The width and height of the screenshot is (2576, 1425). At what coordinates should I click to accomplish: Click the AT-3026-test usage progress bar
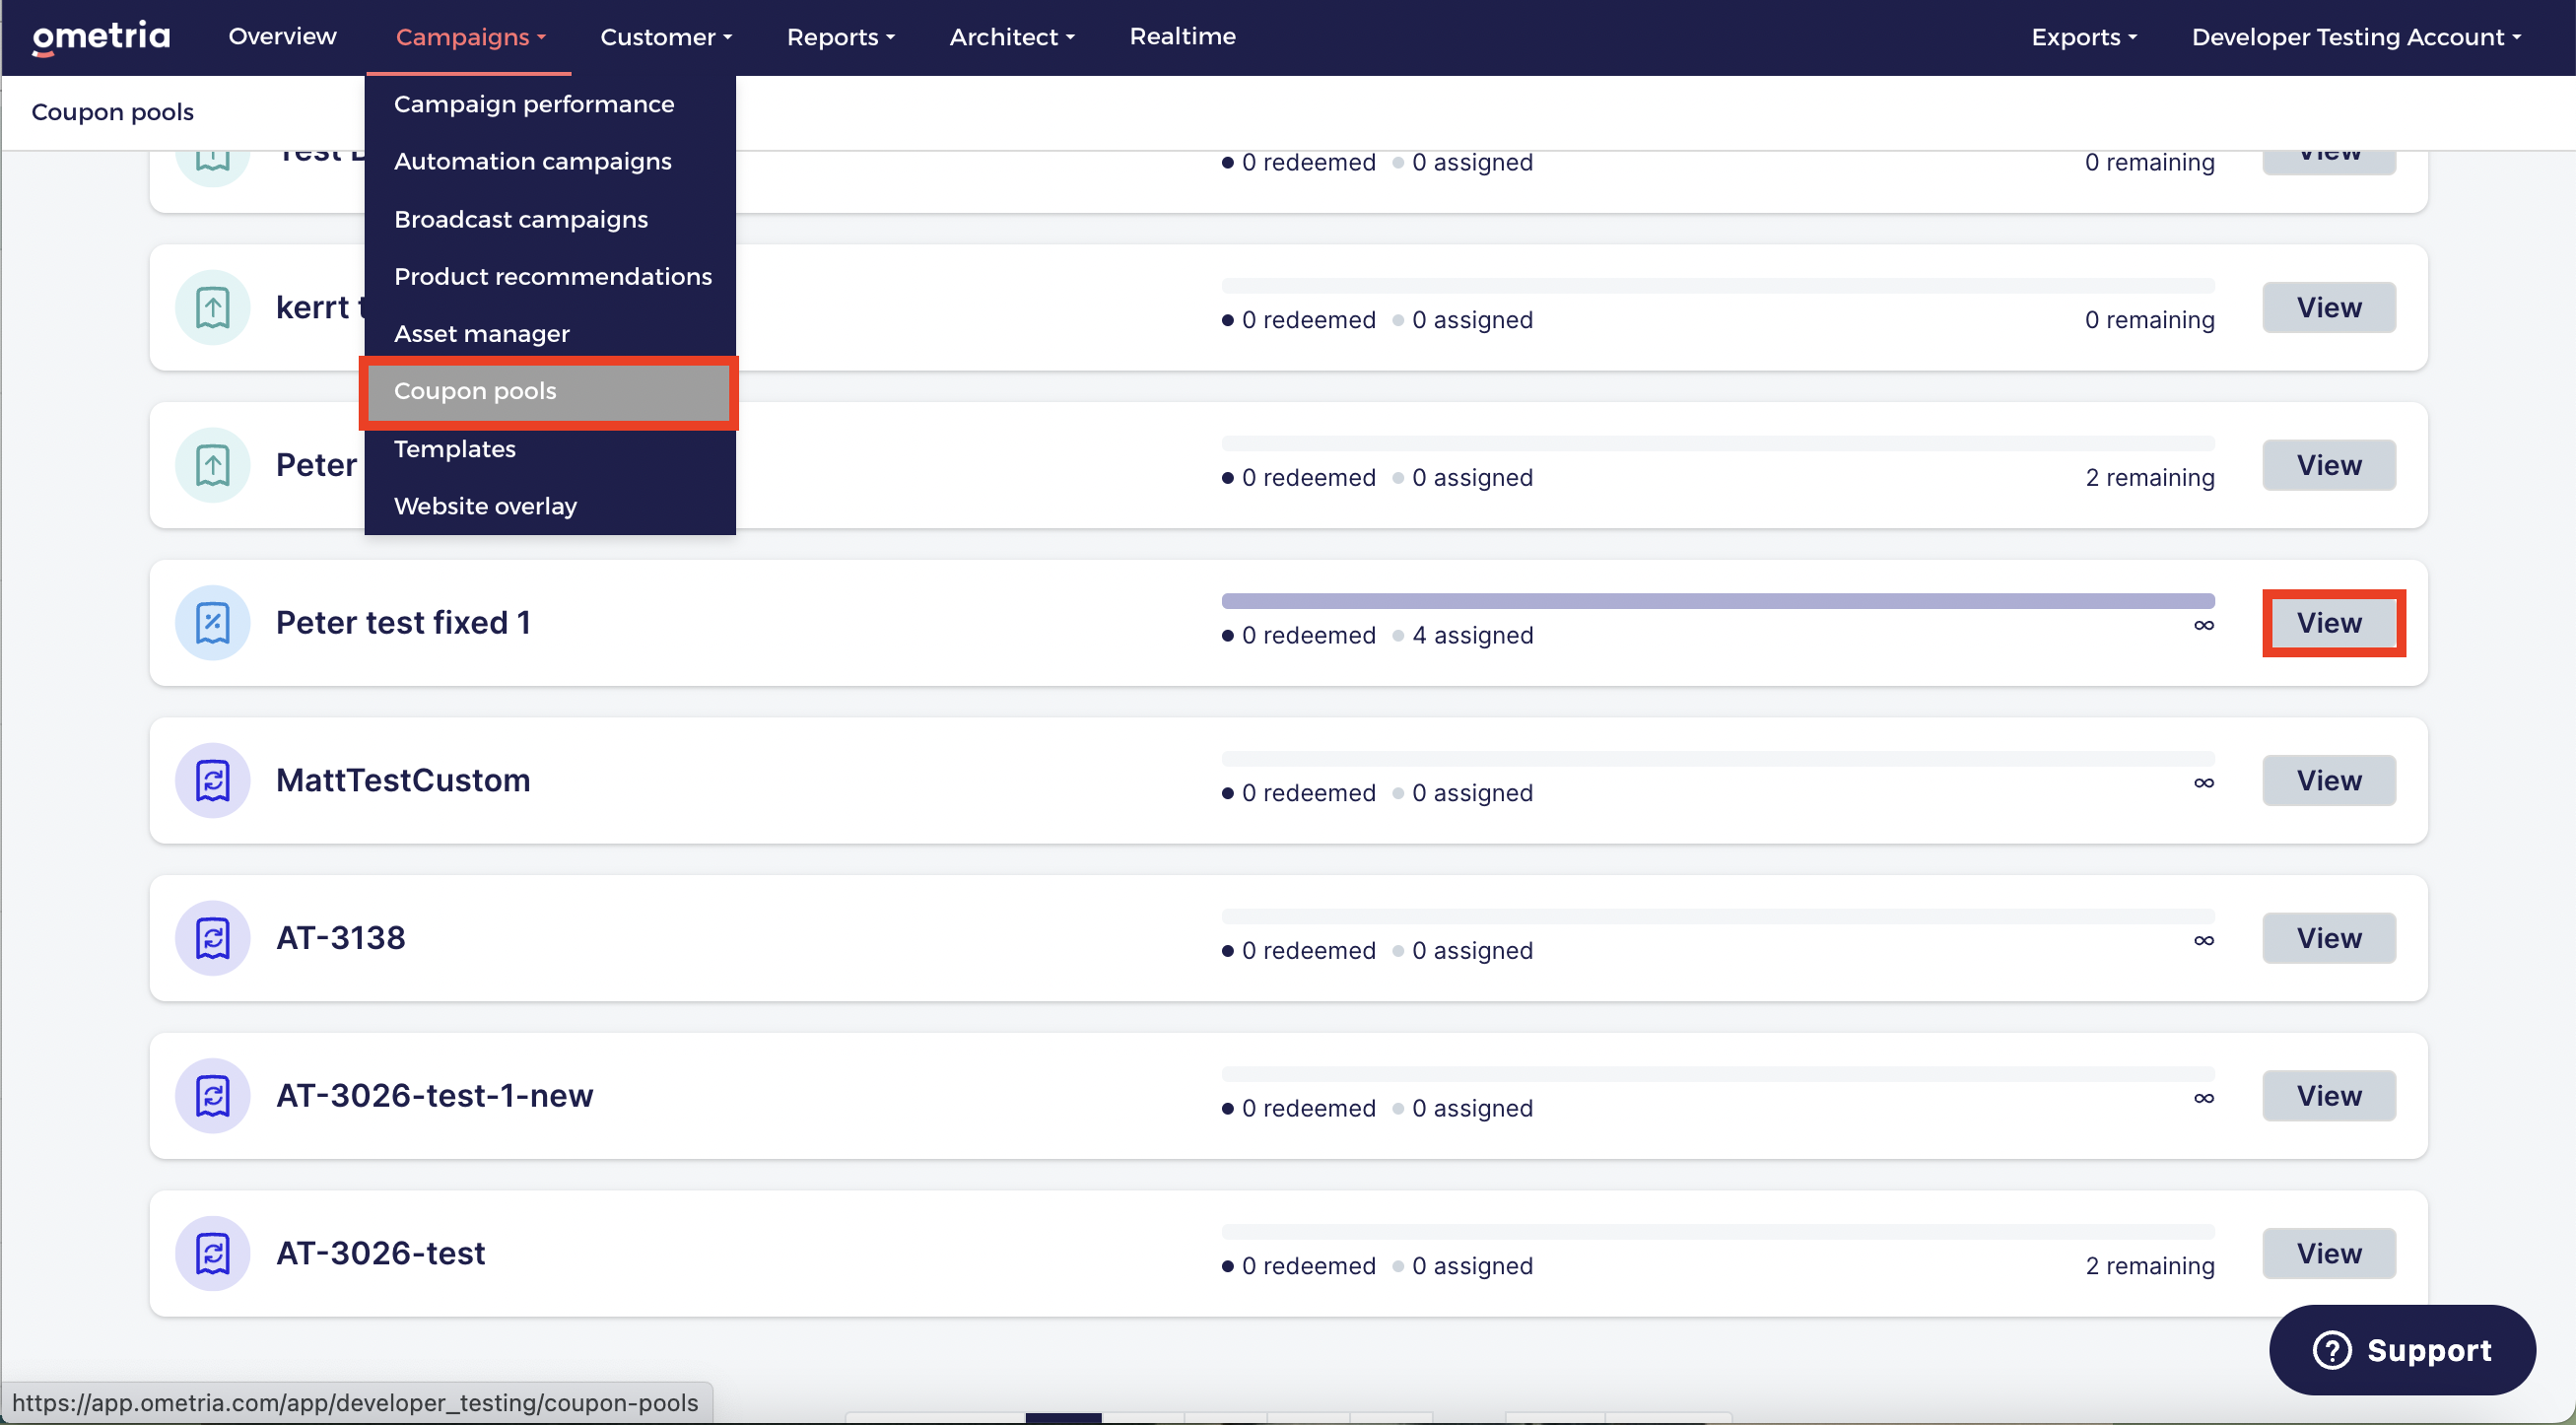1718,1232
